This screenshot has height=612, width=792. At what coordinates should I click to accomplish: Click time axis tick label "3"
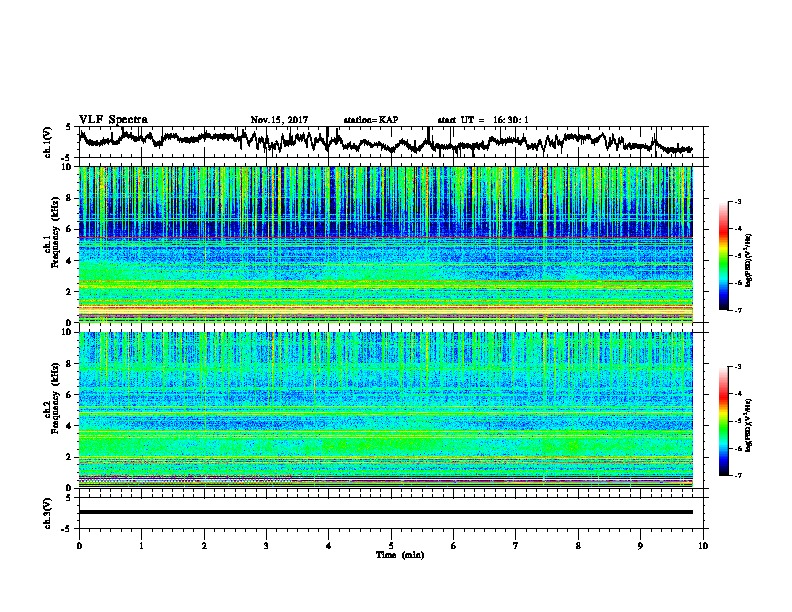click(266, 546)
